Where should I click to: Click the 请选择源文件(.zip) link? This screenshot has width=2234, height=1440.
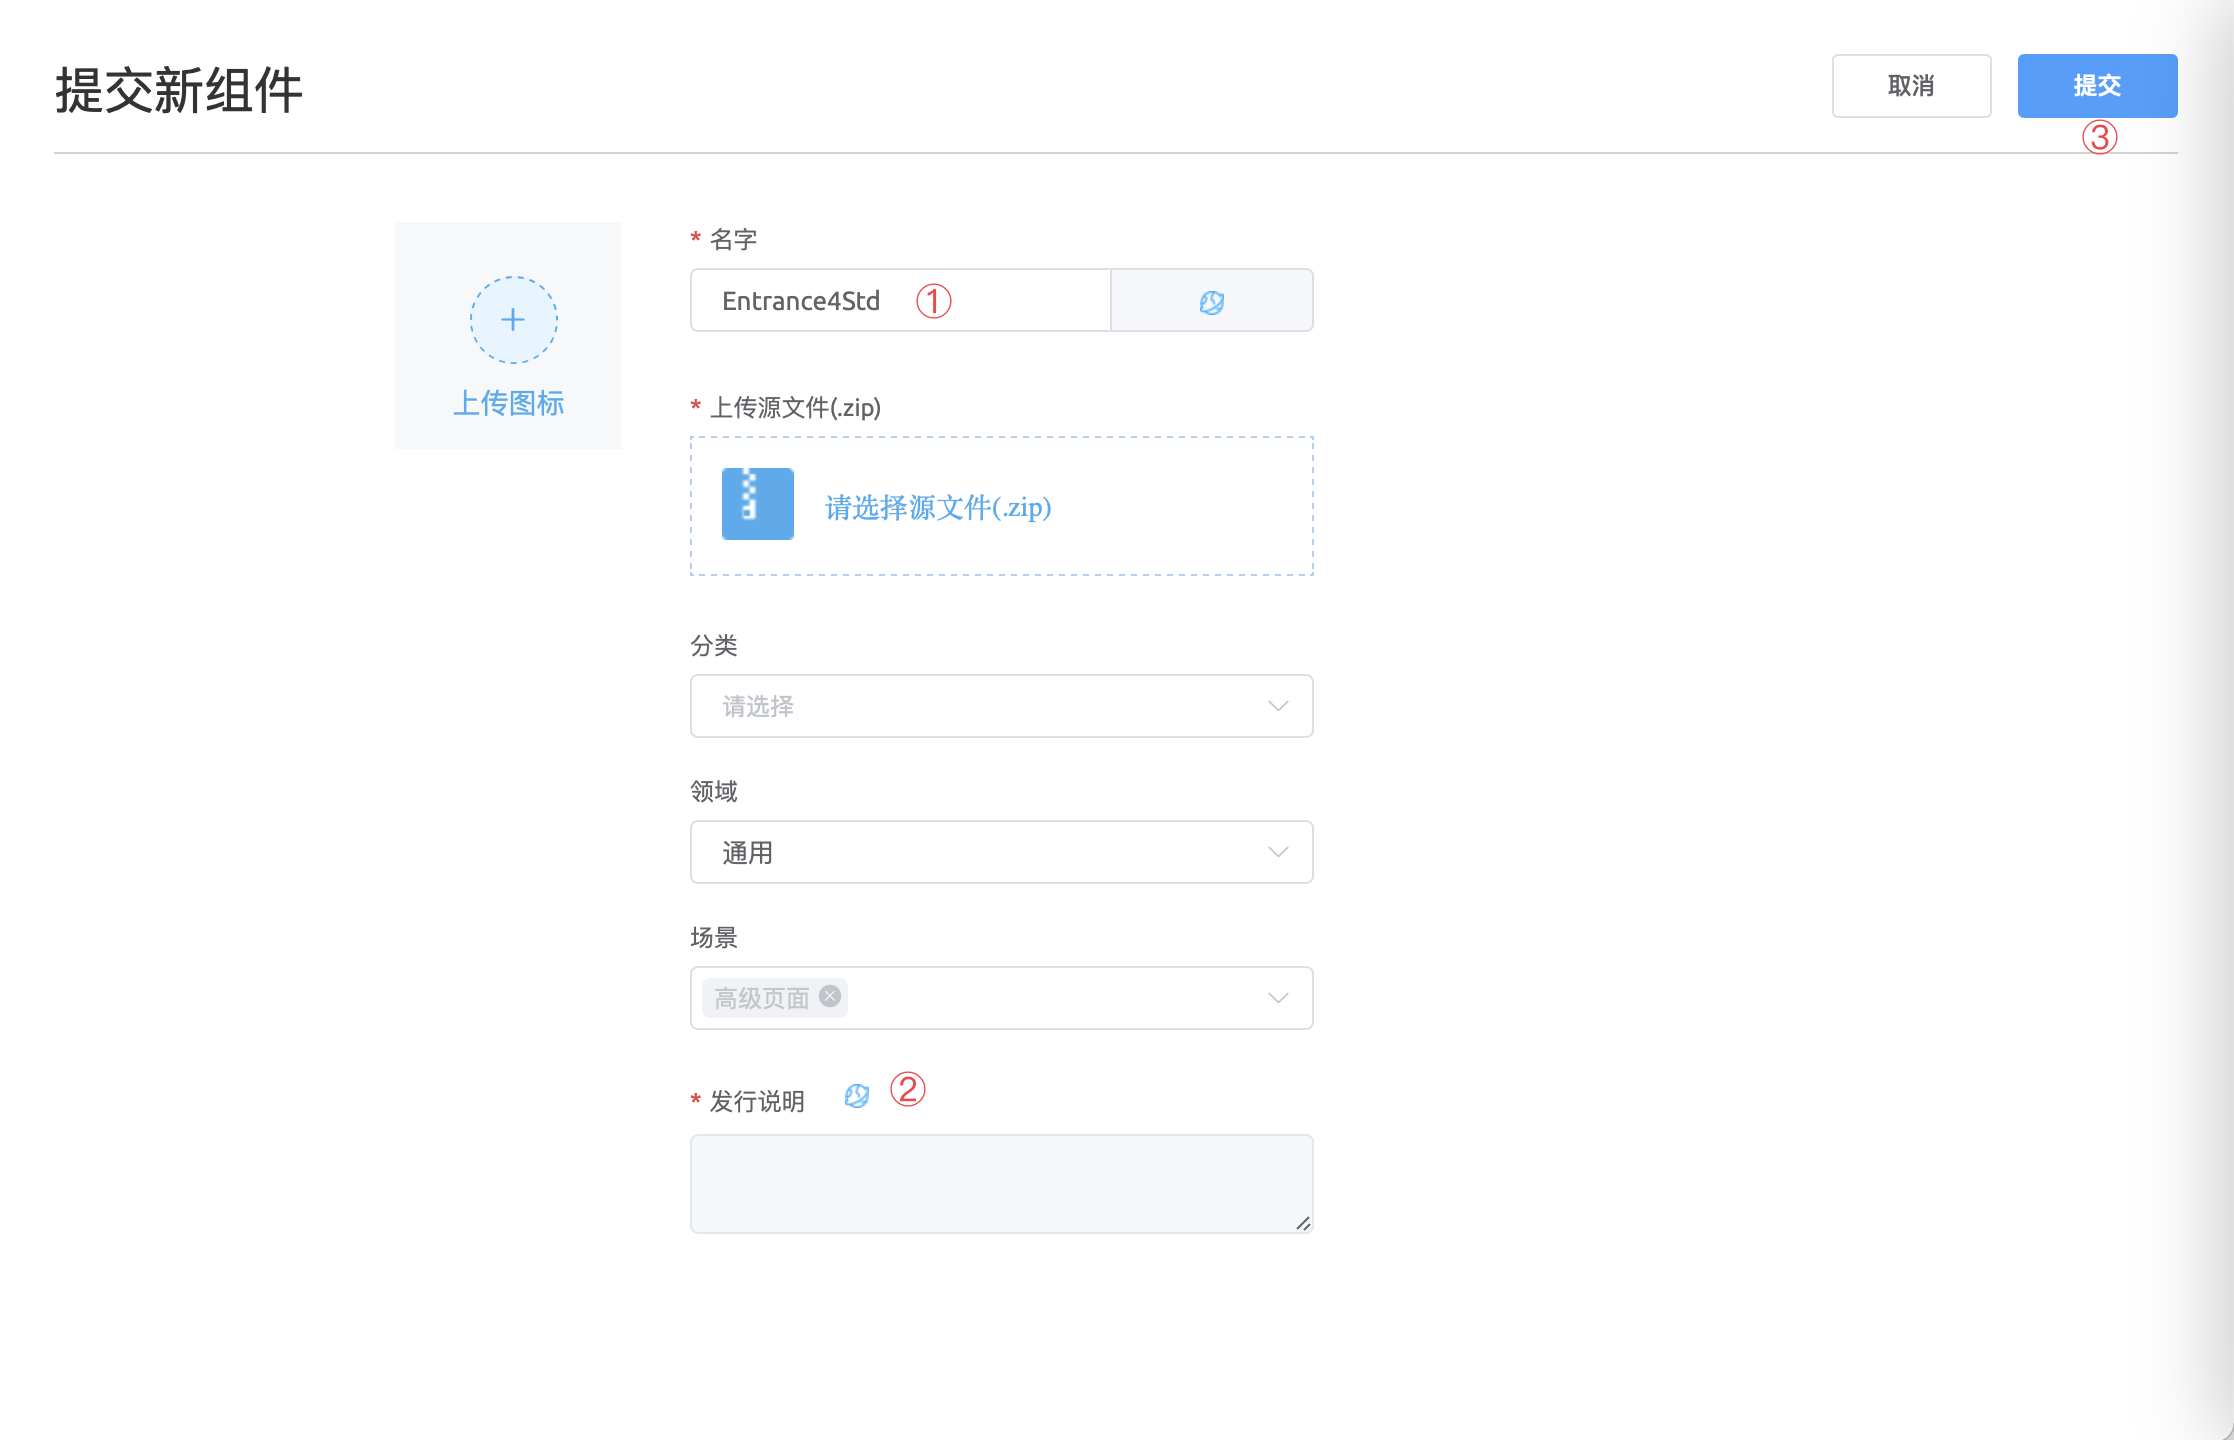point(938,507)
